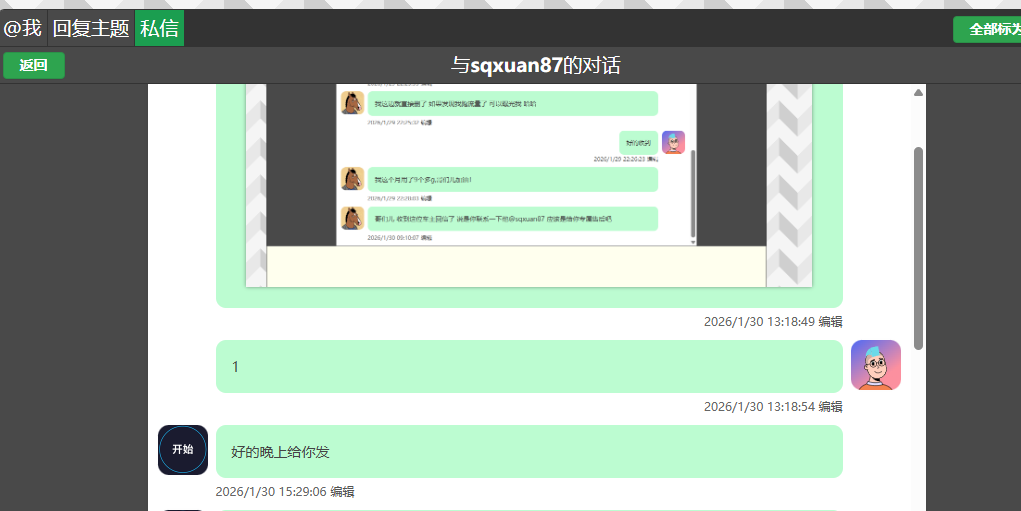
Task: Click the title 与sqxuan87的对话
Action: click(536, 65)
